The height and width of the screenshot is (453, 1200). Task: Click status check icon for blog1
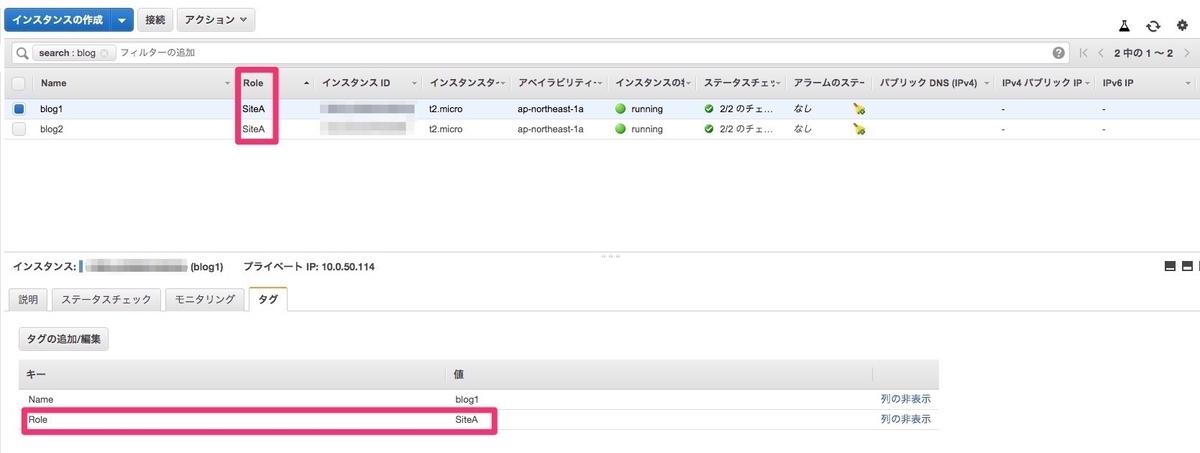tap(710, 108)
